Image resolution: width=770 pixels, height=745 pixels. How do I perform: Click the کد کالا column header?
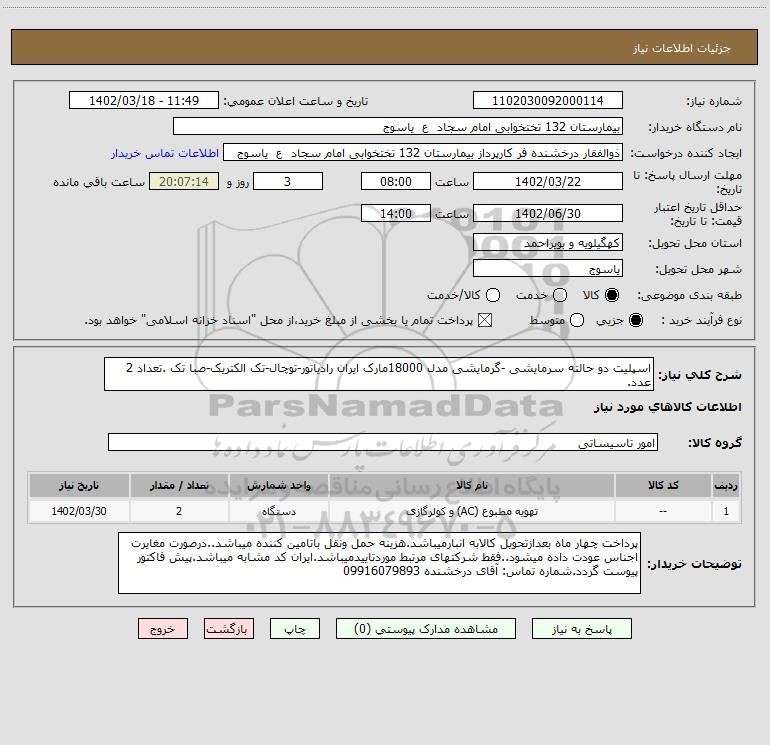(x=663, y=485)
